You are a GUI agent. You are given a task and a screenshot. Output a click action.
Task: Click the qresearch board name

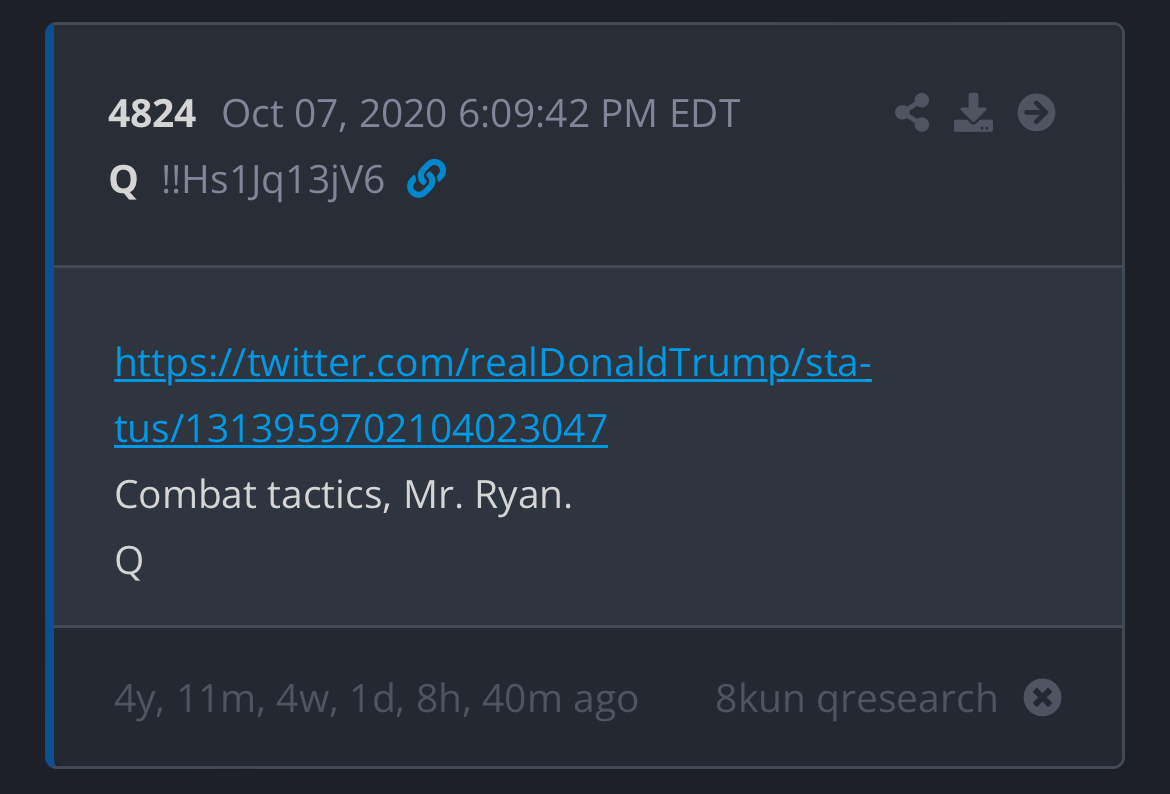(907, 698)
